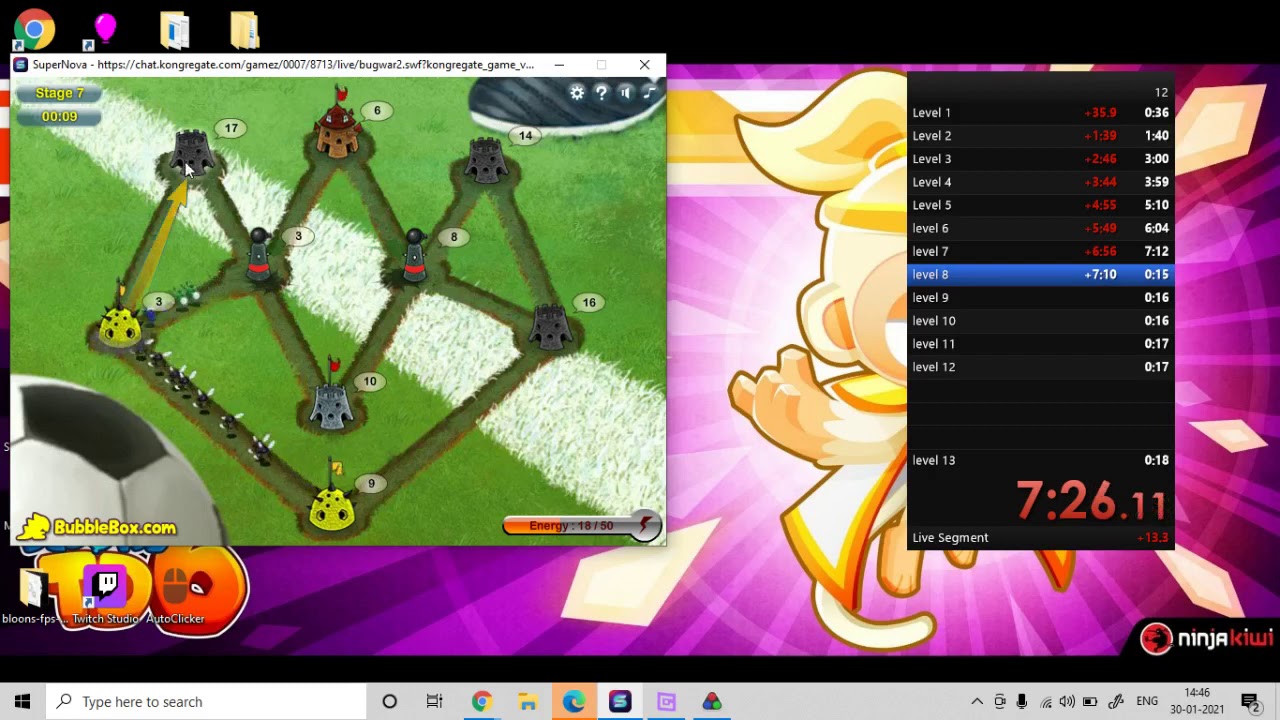Open the tray Wi-Fi network icon
Image resolution: width=1280 pixels, height=720 pixels.
(1045, 702)
